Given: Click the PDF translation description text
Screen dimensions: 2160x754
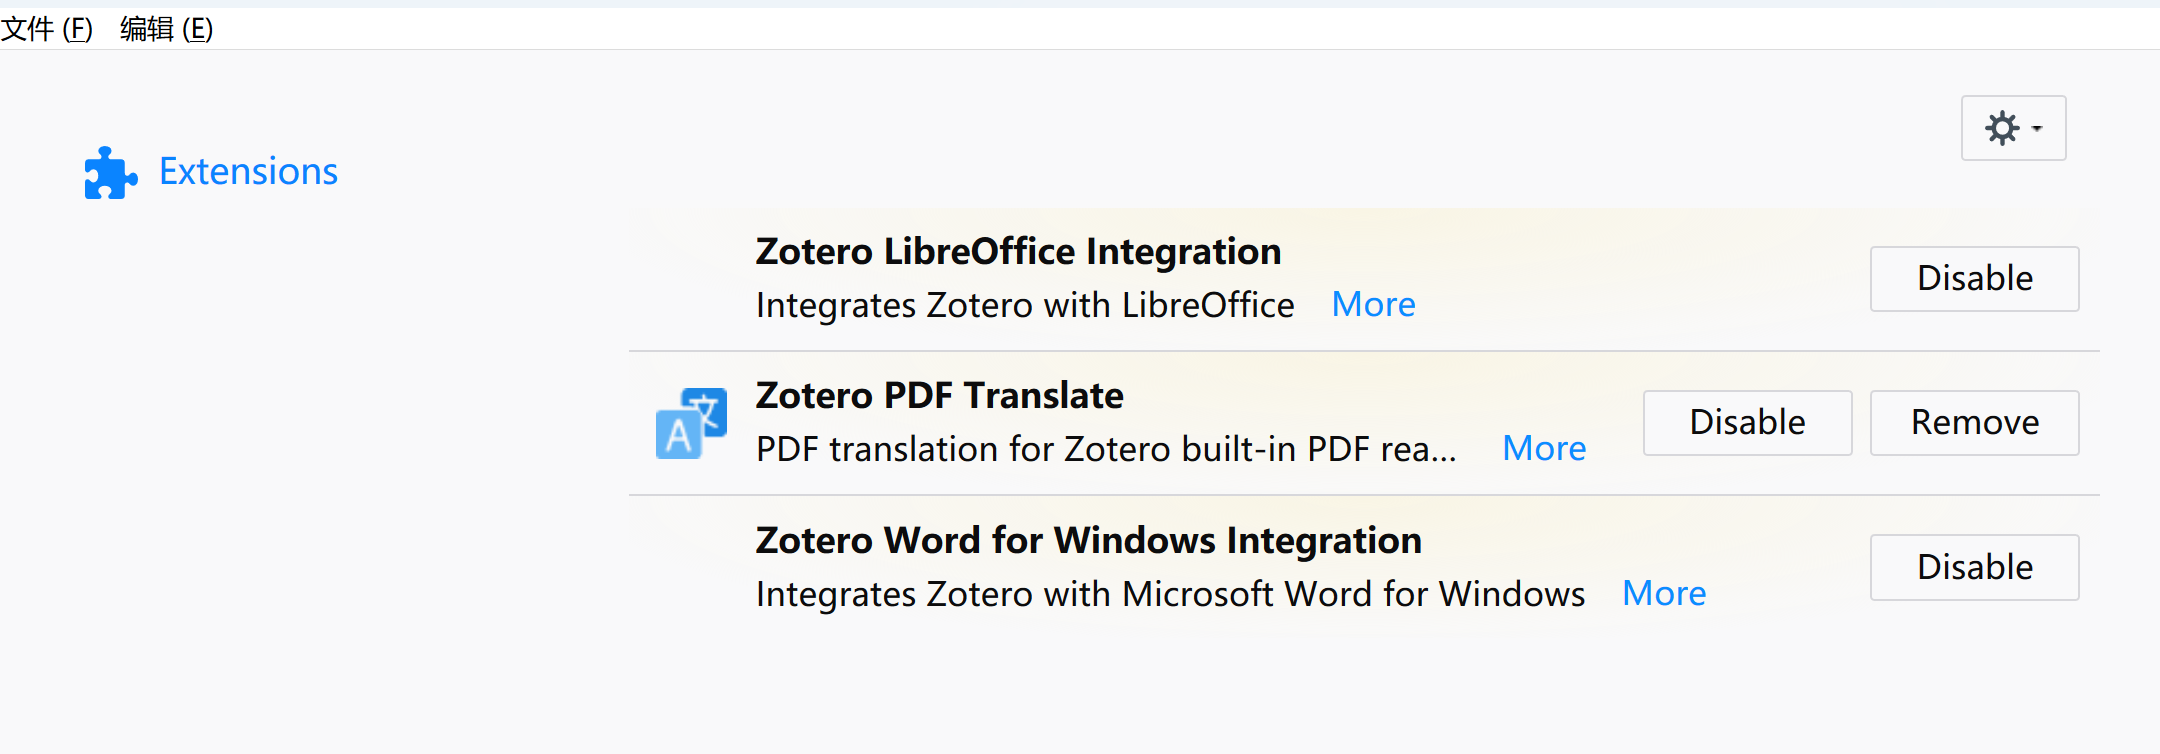Looking at the screenshot, I should click(x=1105, y=449).
